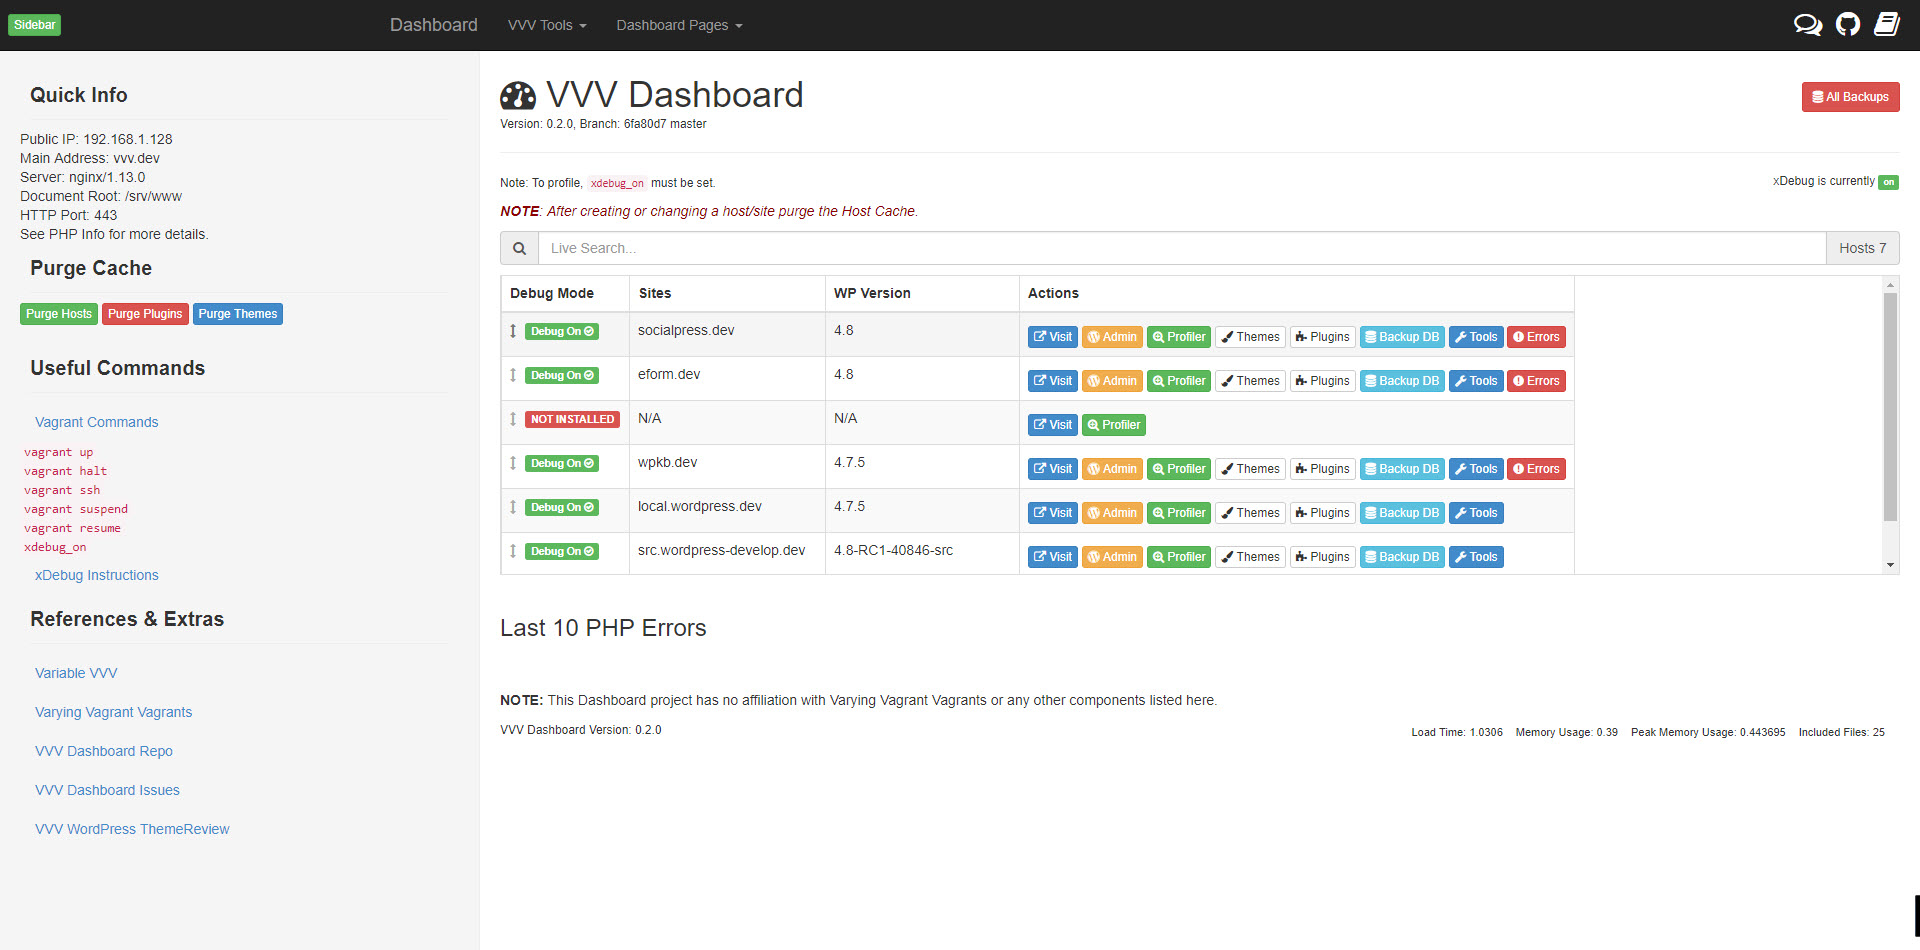Purge Themes cache
1920x950 pixels.
point(238,314)
